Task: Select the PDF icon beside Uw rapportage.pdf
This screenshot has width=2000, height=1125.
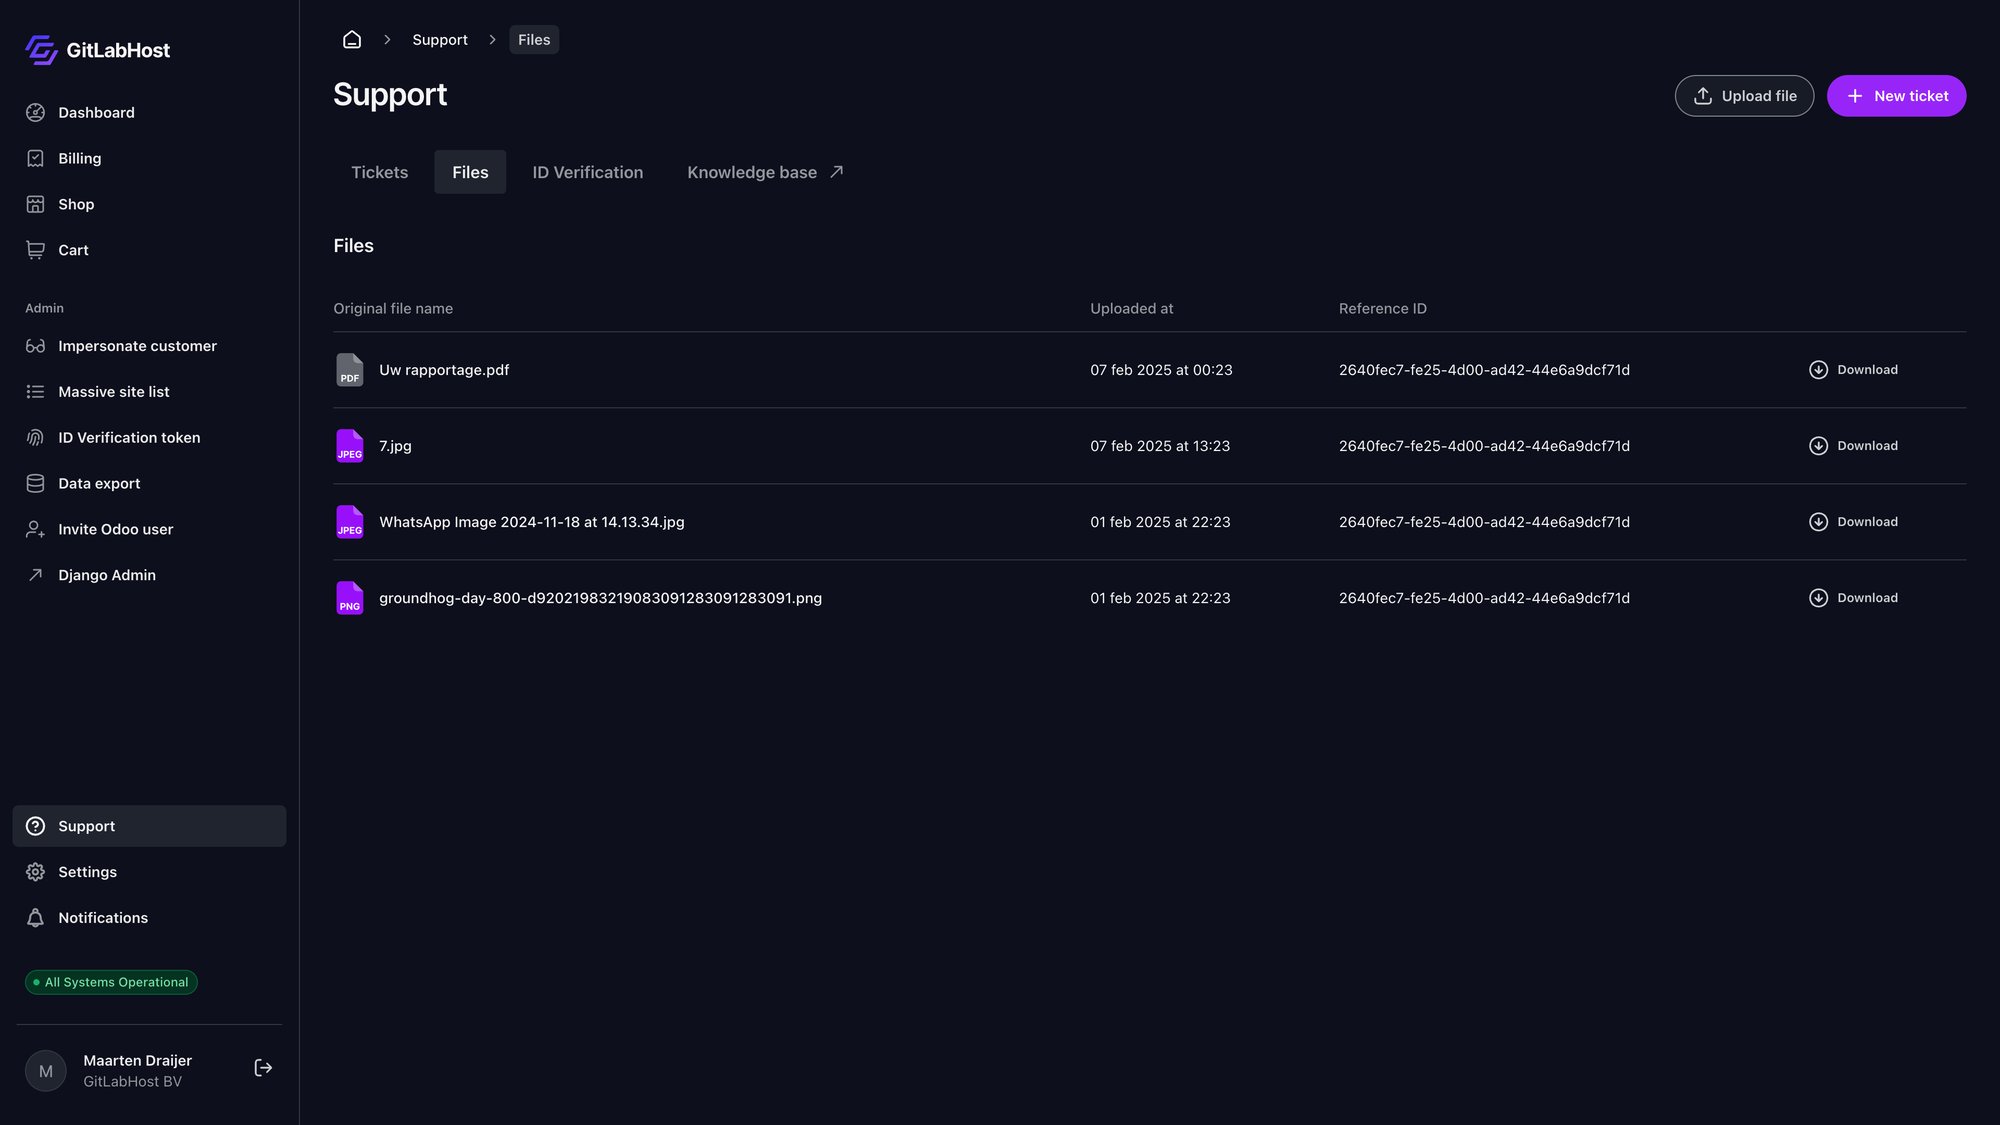Action: coord(349,369)
